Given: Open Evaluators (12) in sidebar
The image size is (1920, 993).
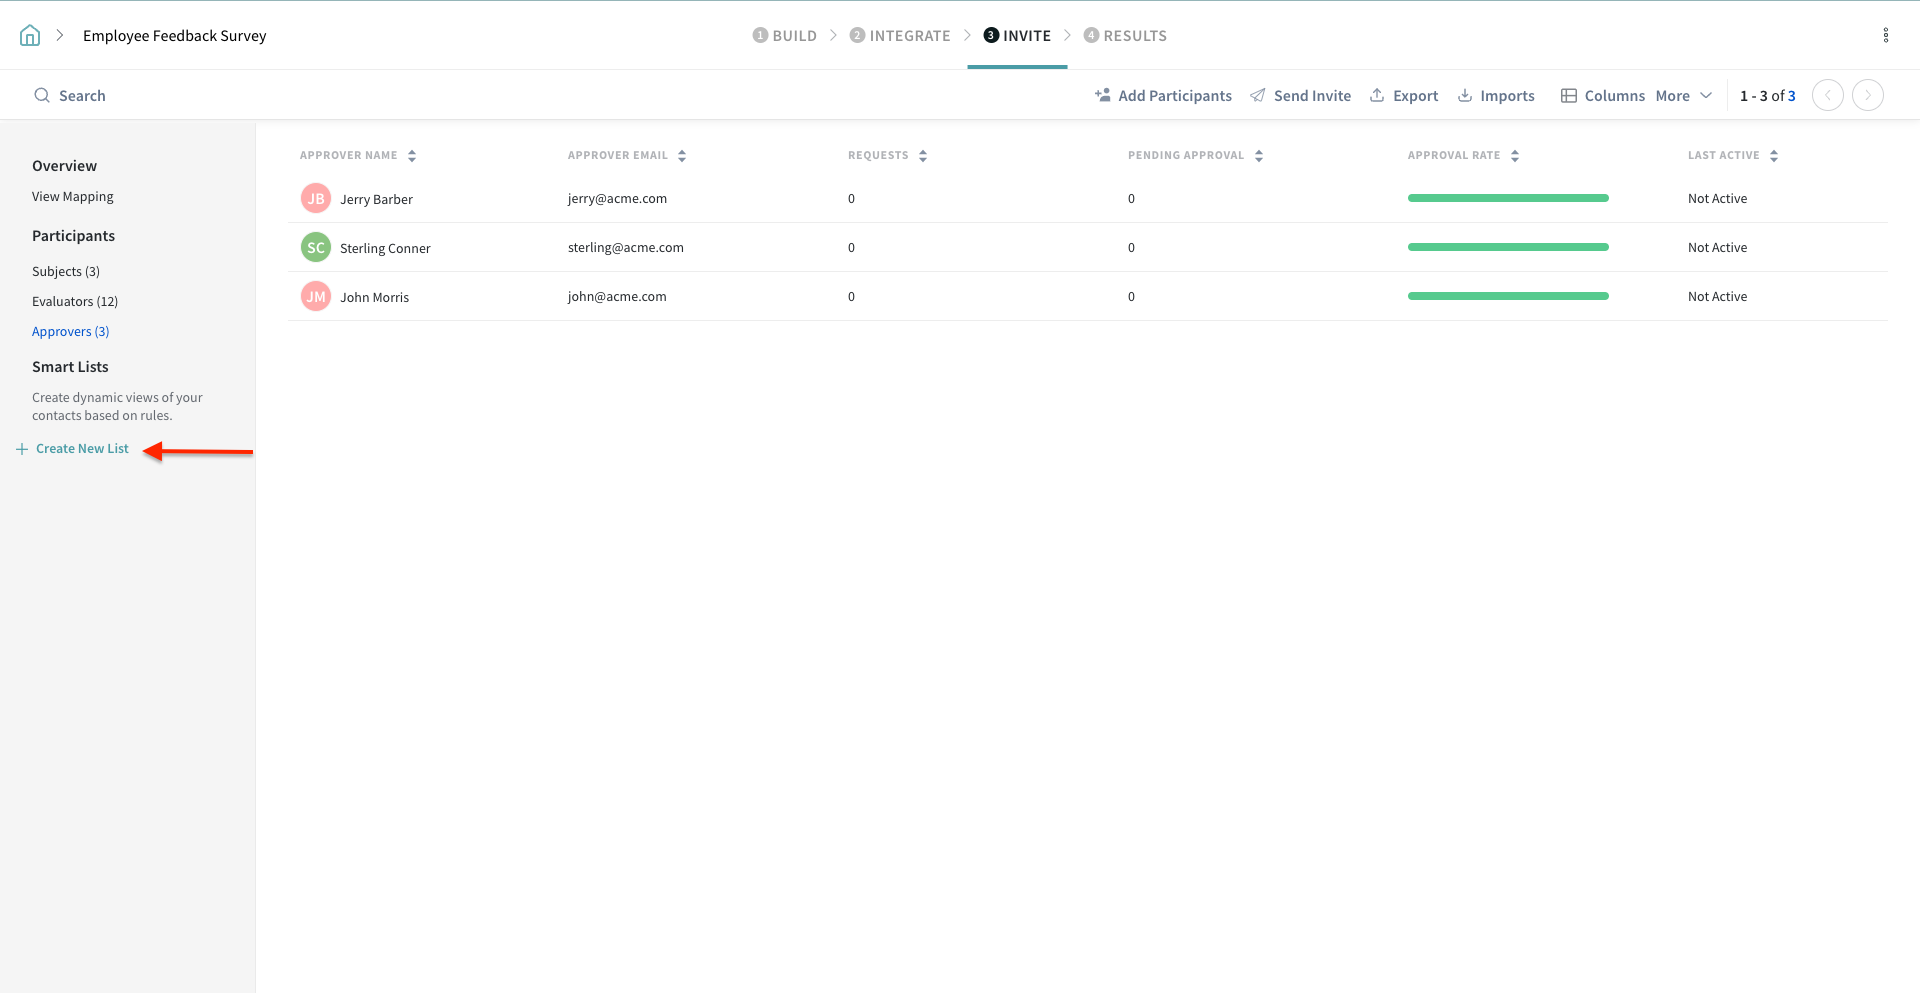Looking at the screenshot, I should pos(75,302).
